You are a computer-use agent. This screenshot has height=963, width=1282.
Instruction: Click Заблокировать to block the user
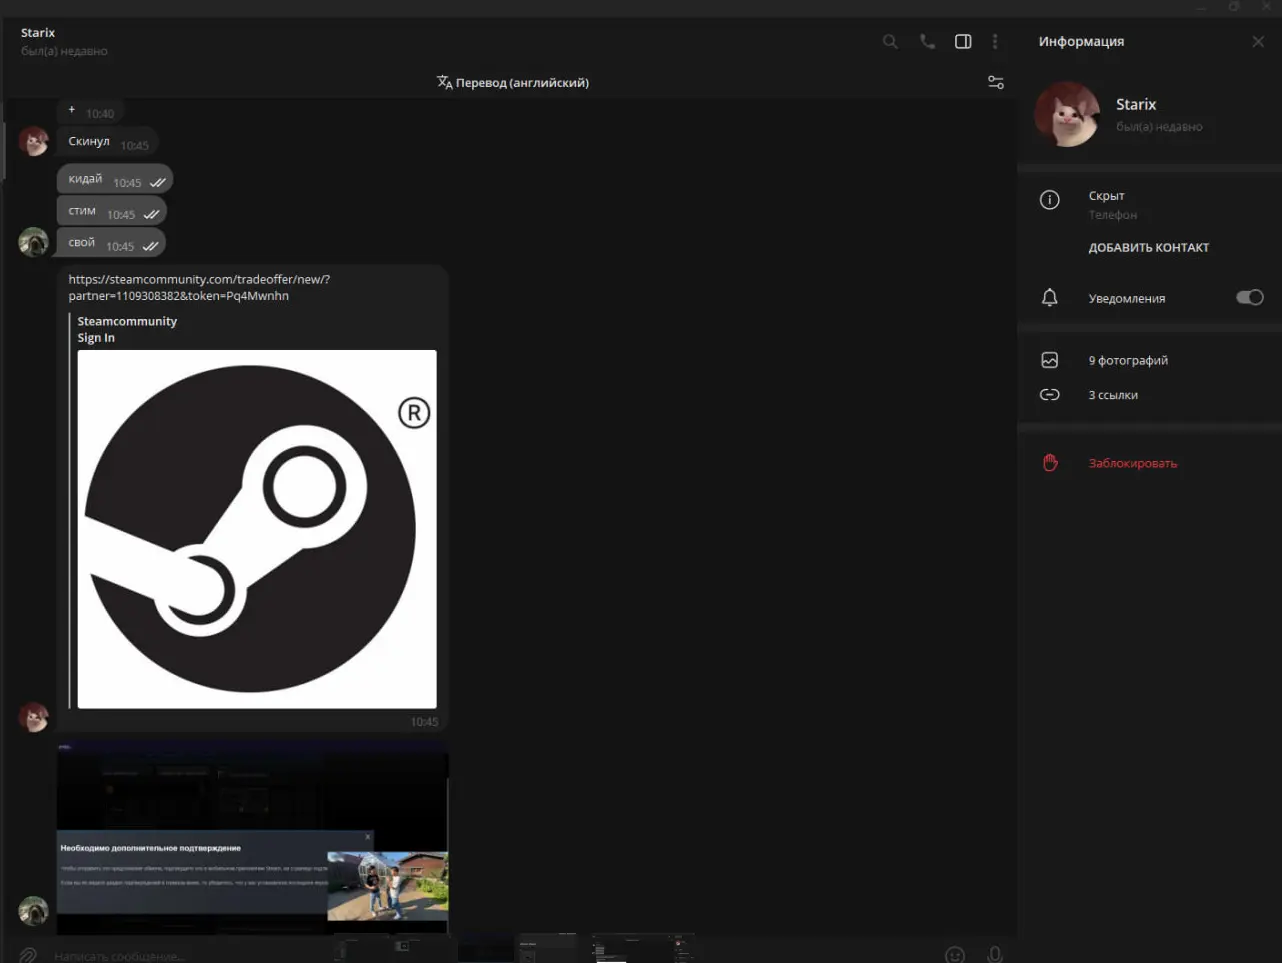[1132, 463]
